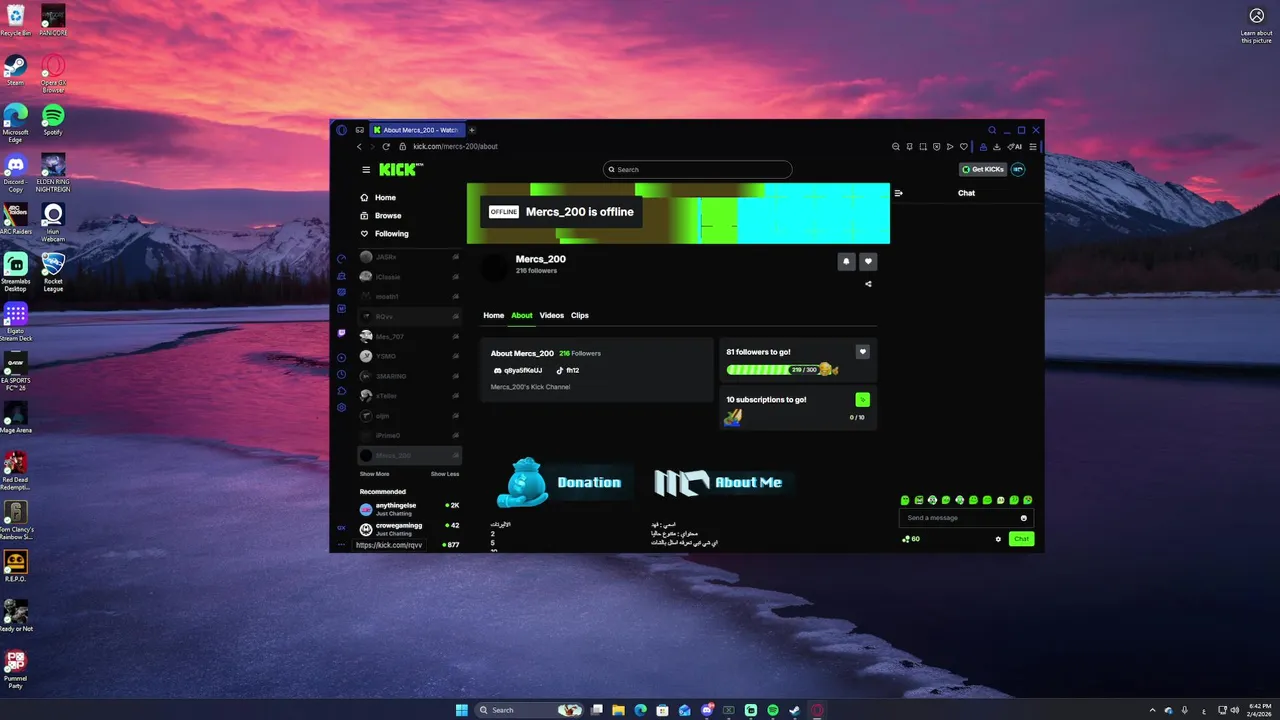The width and height of the screenshot is (1280, 720).
Task: Go back in Opera GX browser
Action: point(359,147)
